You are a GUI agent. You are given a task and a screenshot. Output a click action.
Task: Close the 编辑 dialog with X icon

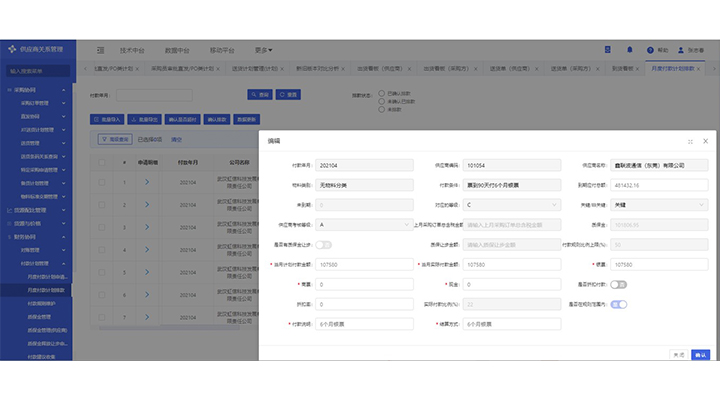coord(705,141)
